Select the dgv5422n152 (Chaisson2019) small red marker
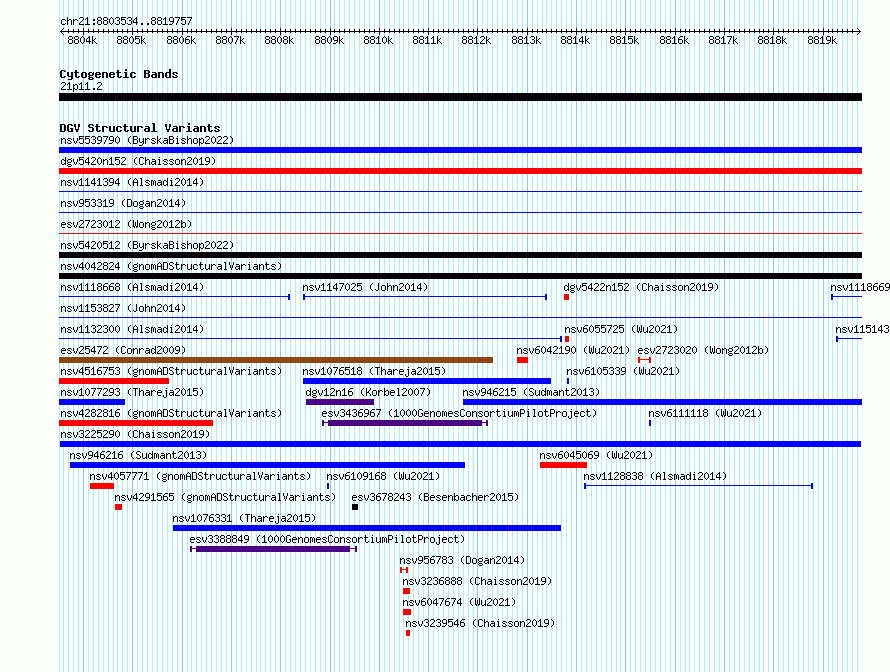This screenshot has height=672, width=890. tap(566, 297)
